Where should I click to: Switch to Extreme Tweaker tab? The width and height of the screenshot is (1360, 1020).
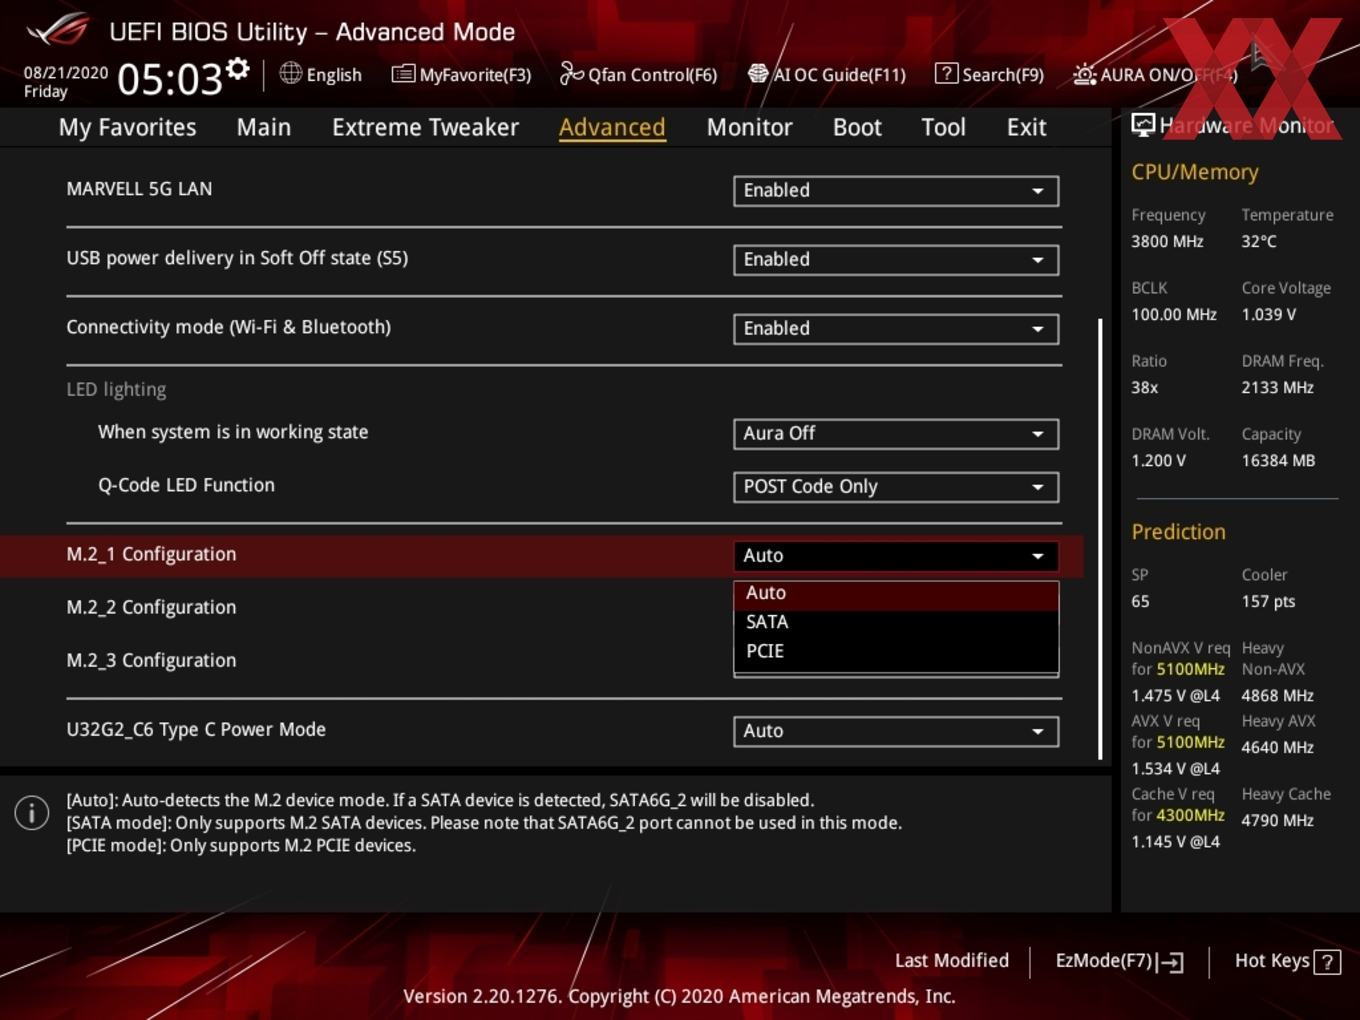[425, 128]
